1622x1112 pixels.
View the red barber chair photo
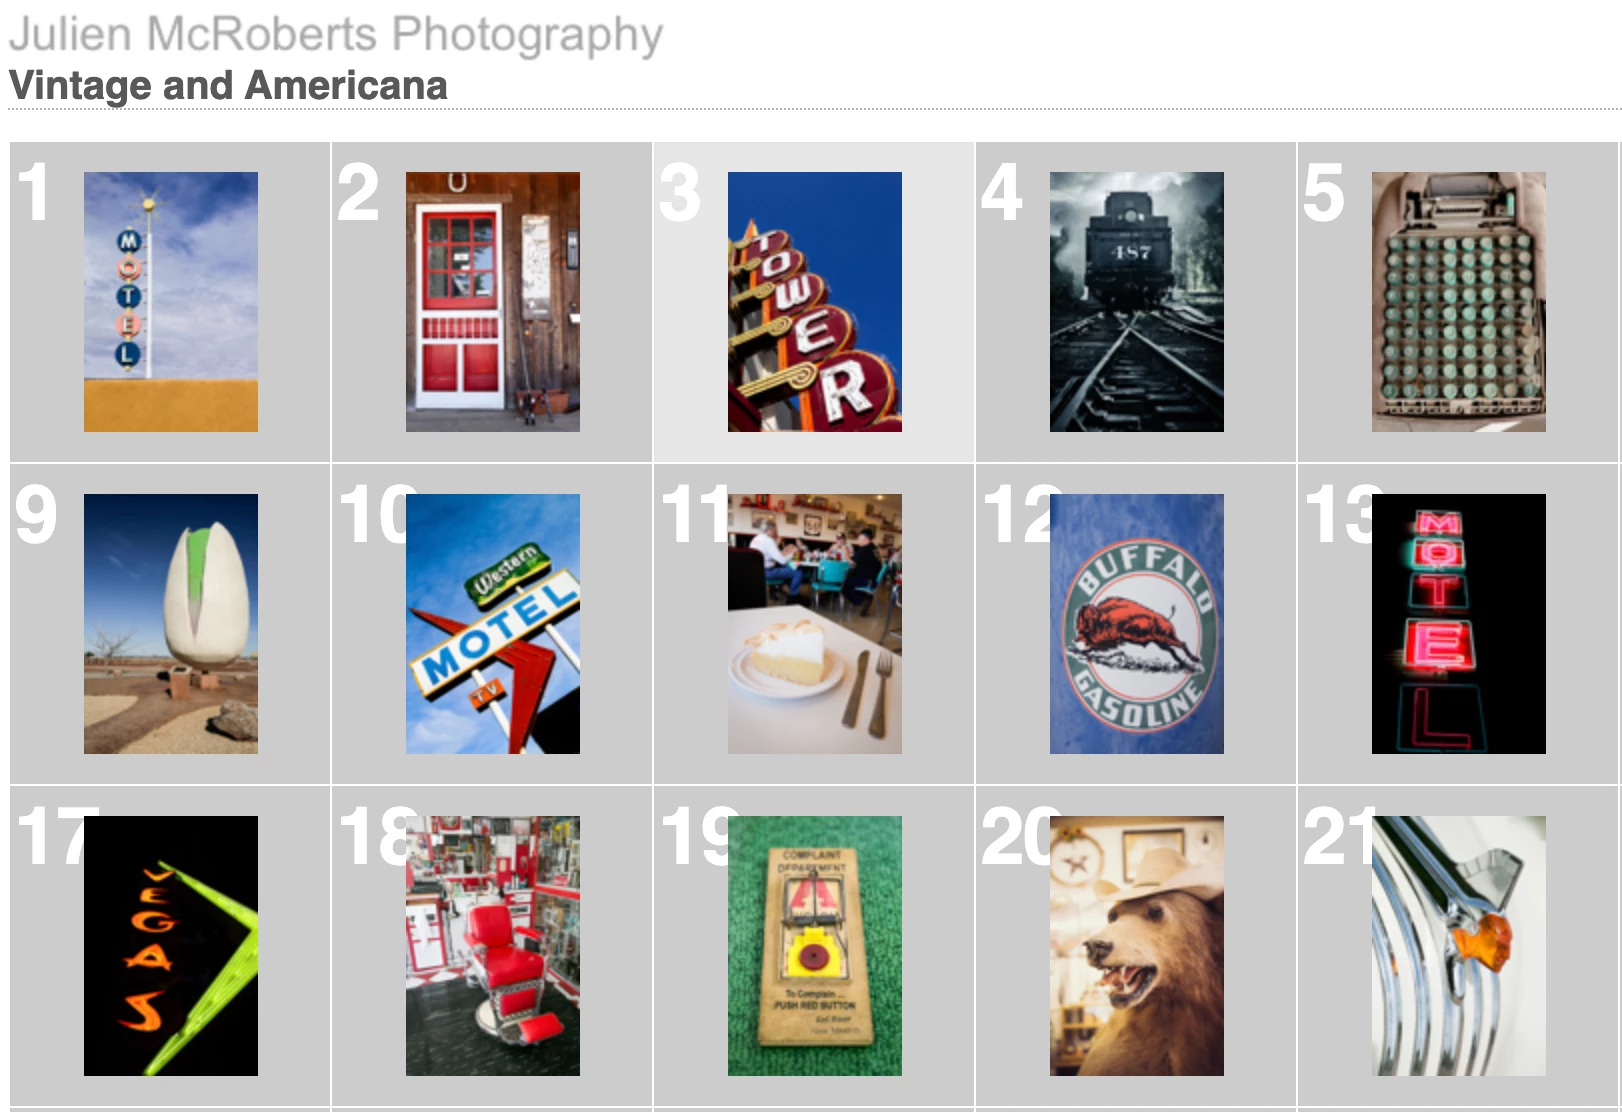(x=493, y=946)
